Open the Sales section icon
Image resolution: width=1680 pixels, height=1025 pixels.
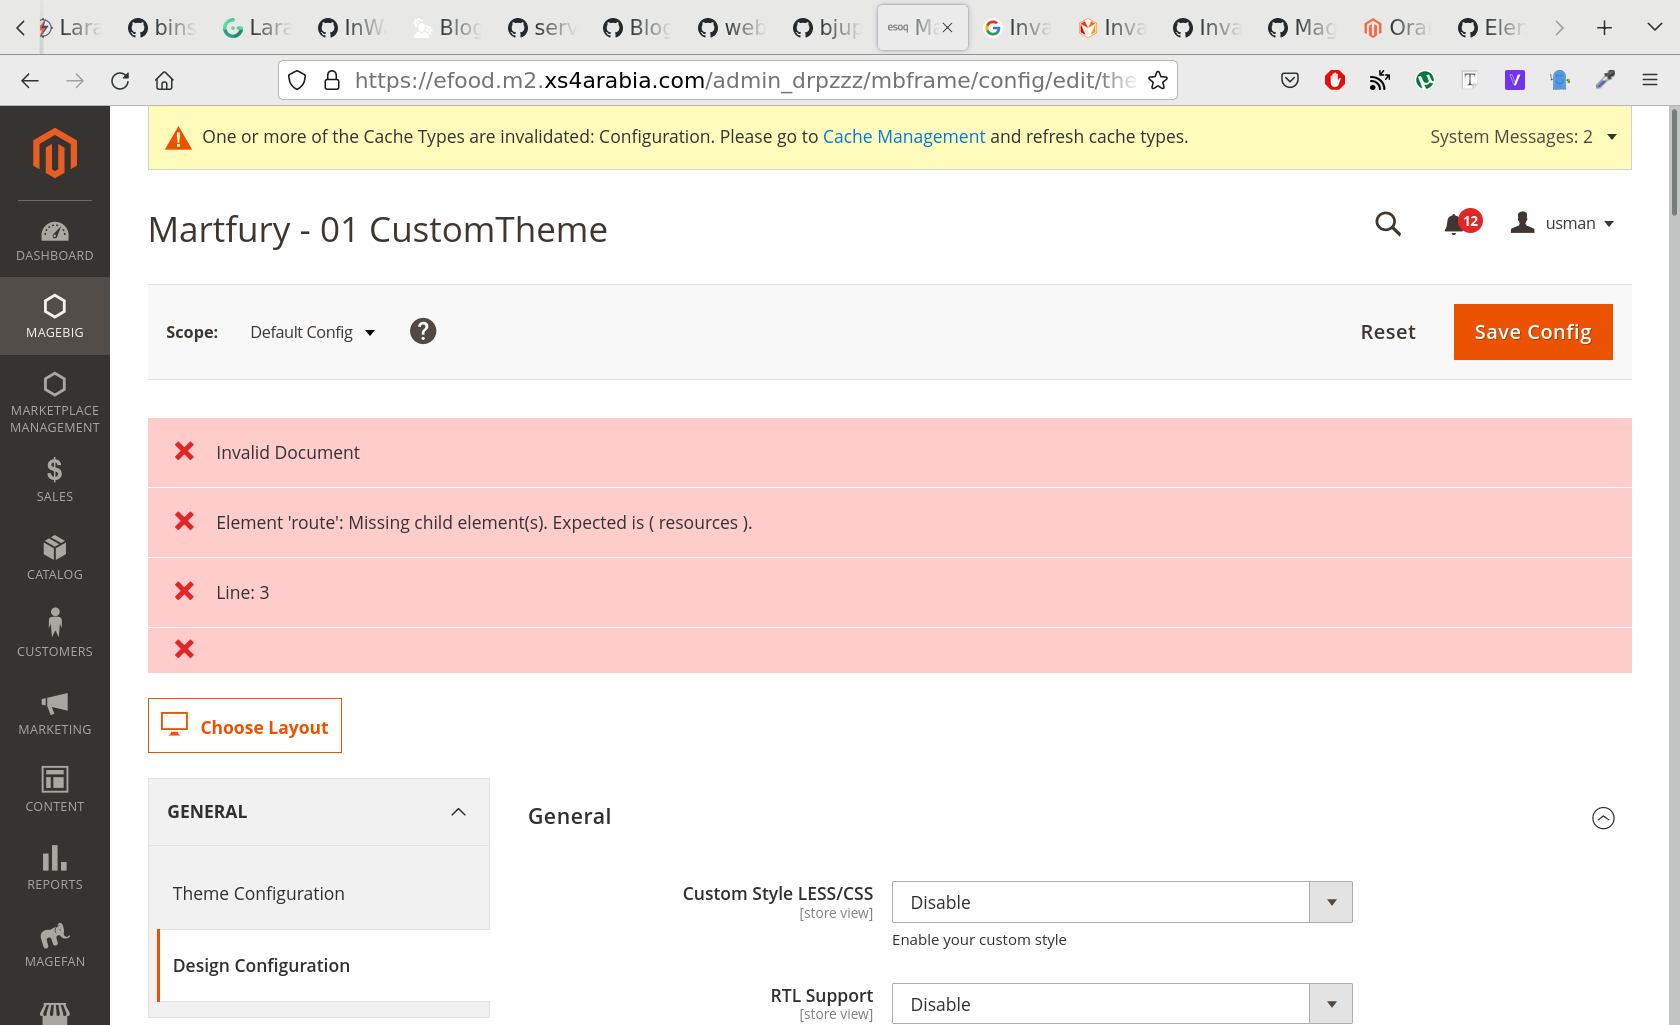(55, 478)
